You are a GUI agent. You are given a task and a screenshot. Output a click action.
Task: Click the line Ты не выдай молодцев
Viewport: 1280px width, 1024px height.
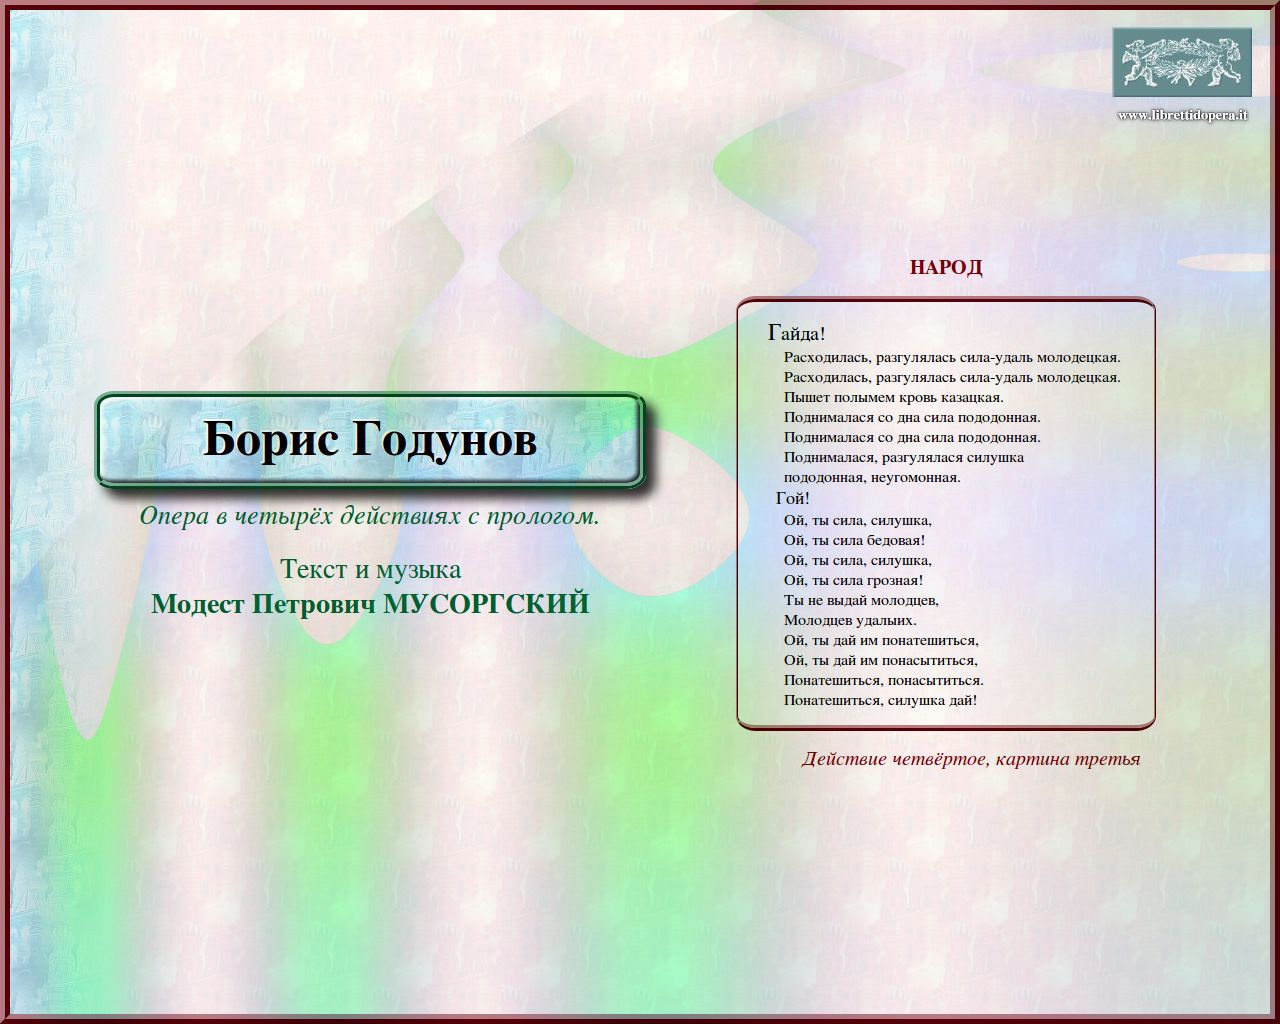click(861, 600)
